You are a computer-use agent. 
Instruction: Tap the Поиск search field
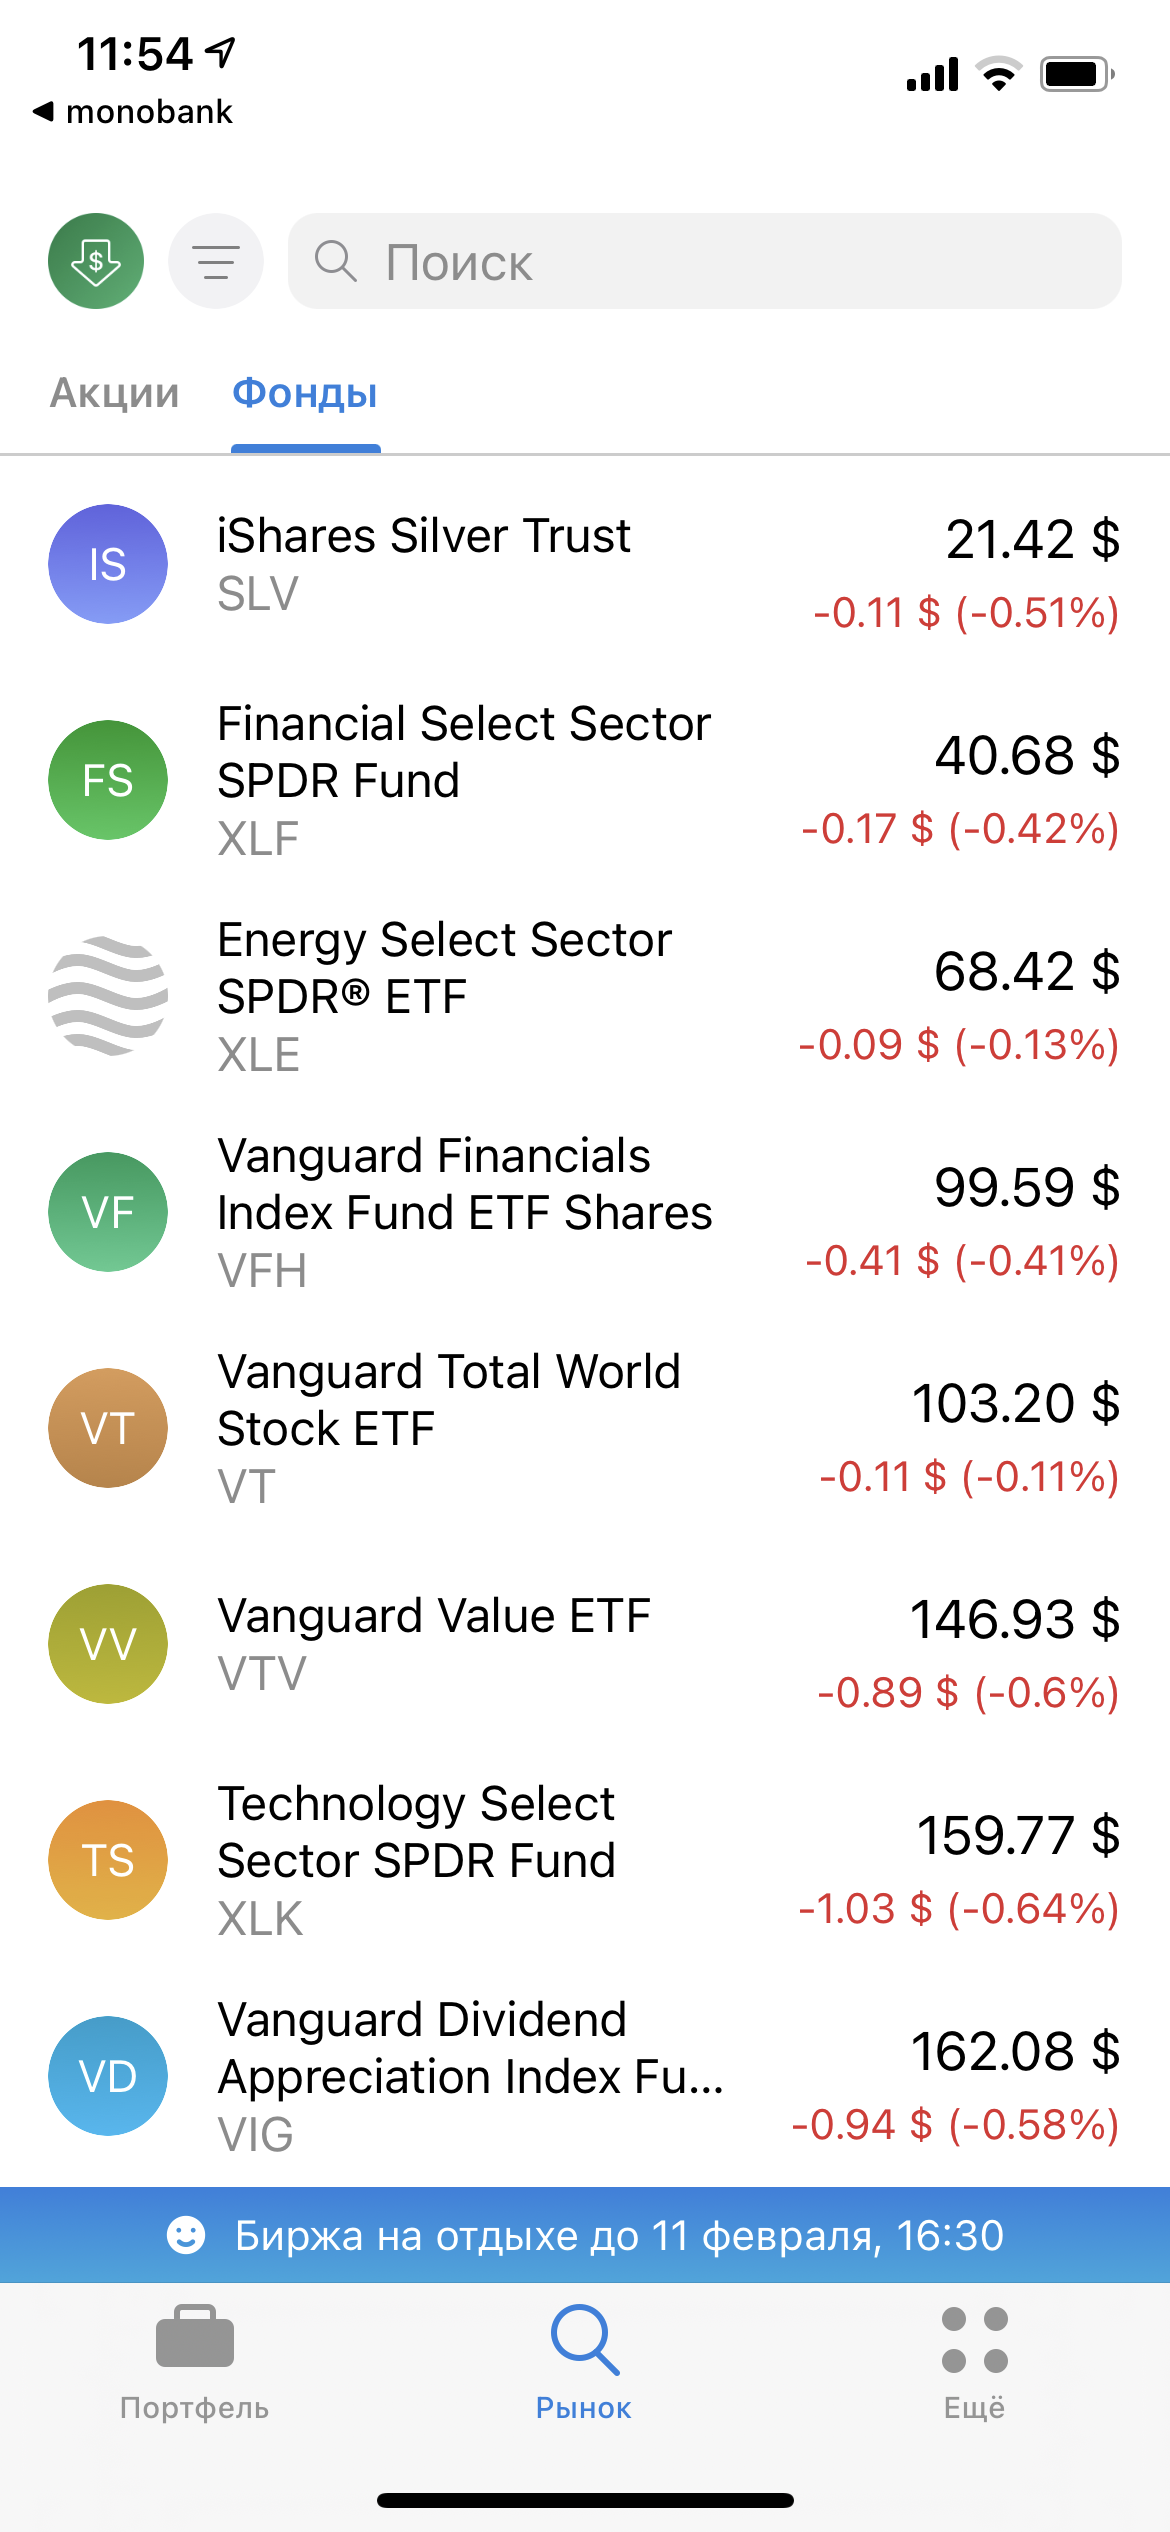(x=704, y=261)
